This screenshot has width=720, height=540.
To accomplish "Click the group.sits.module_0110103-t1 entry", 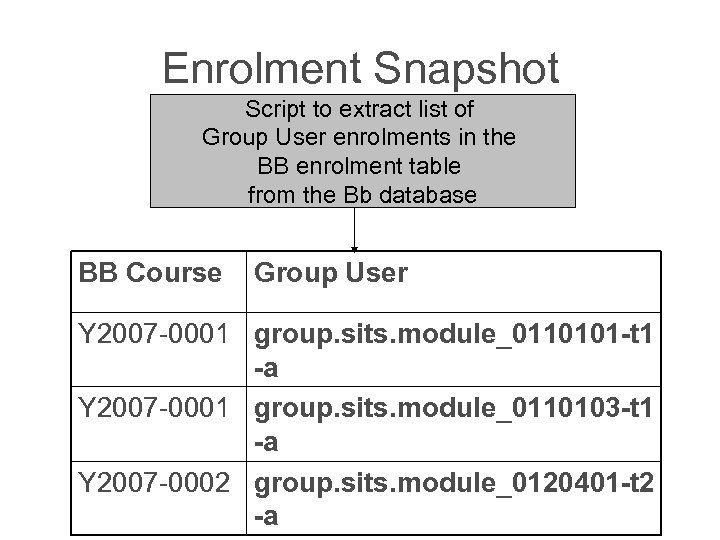I will [x=456, y=408].
